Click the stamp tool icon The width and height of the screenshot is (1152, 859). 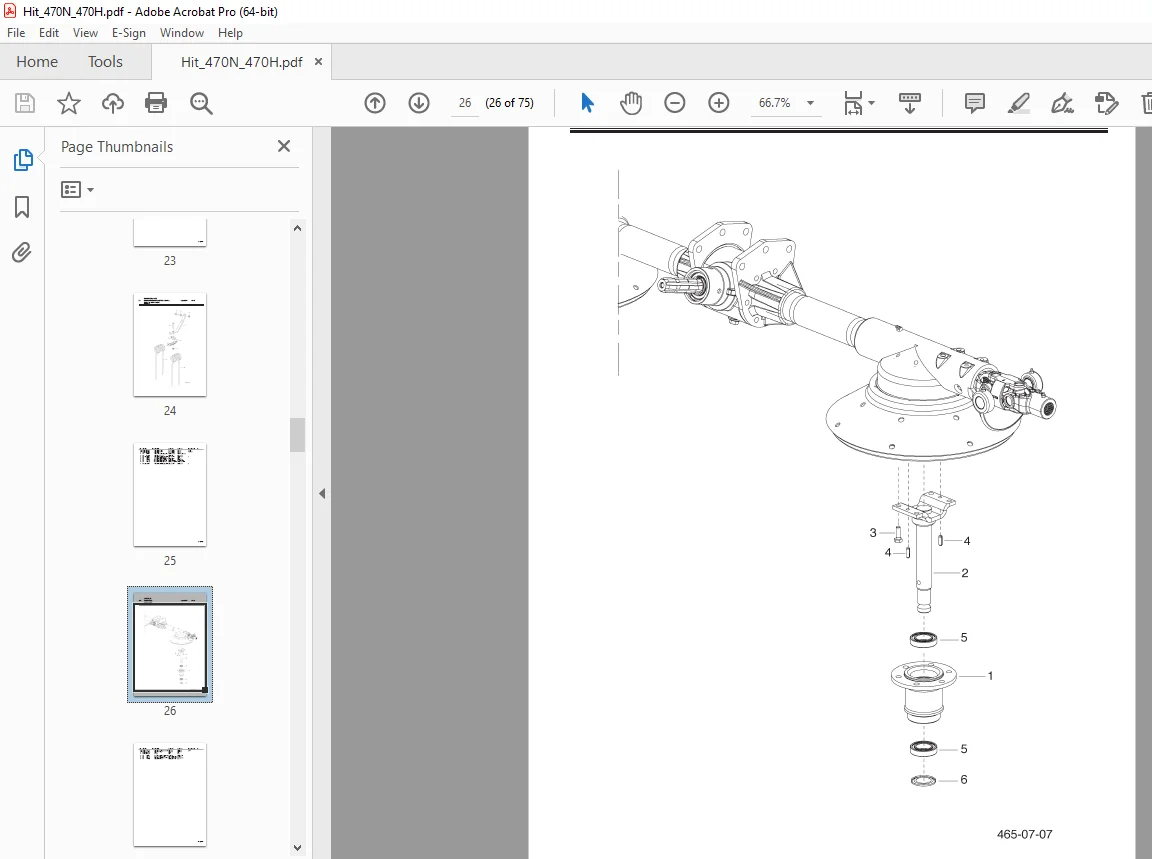pyautogui.click(x=1106, y=103)
